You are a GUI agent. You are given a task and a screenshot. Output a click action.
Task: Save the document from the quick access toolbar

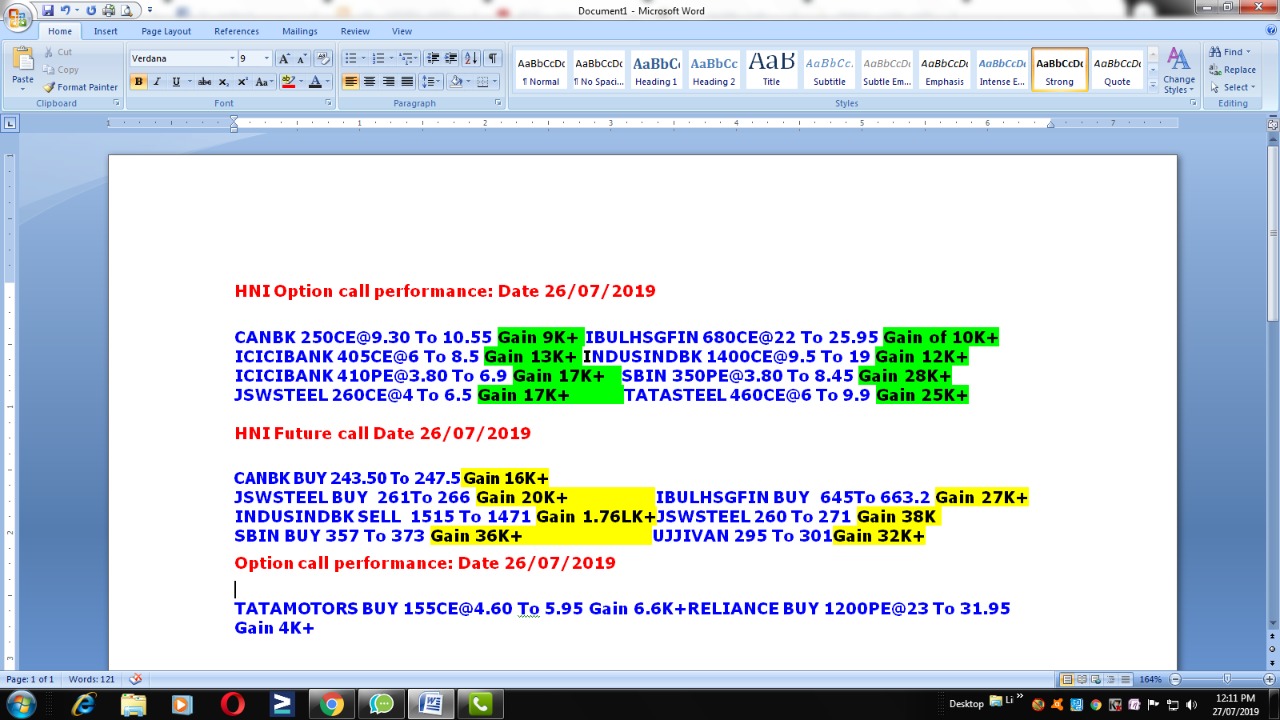[x=47, y=10]
